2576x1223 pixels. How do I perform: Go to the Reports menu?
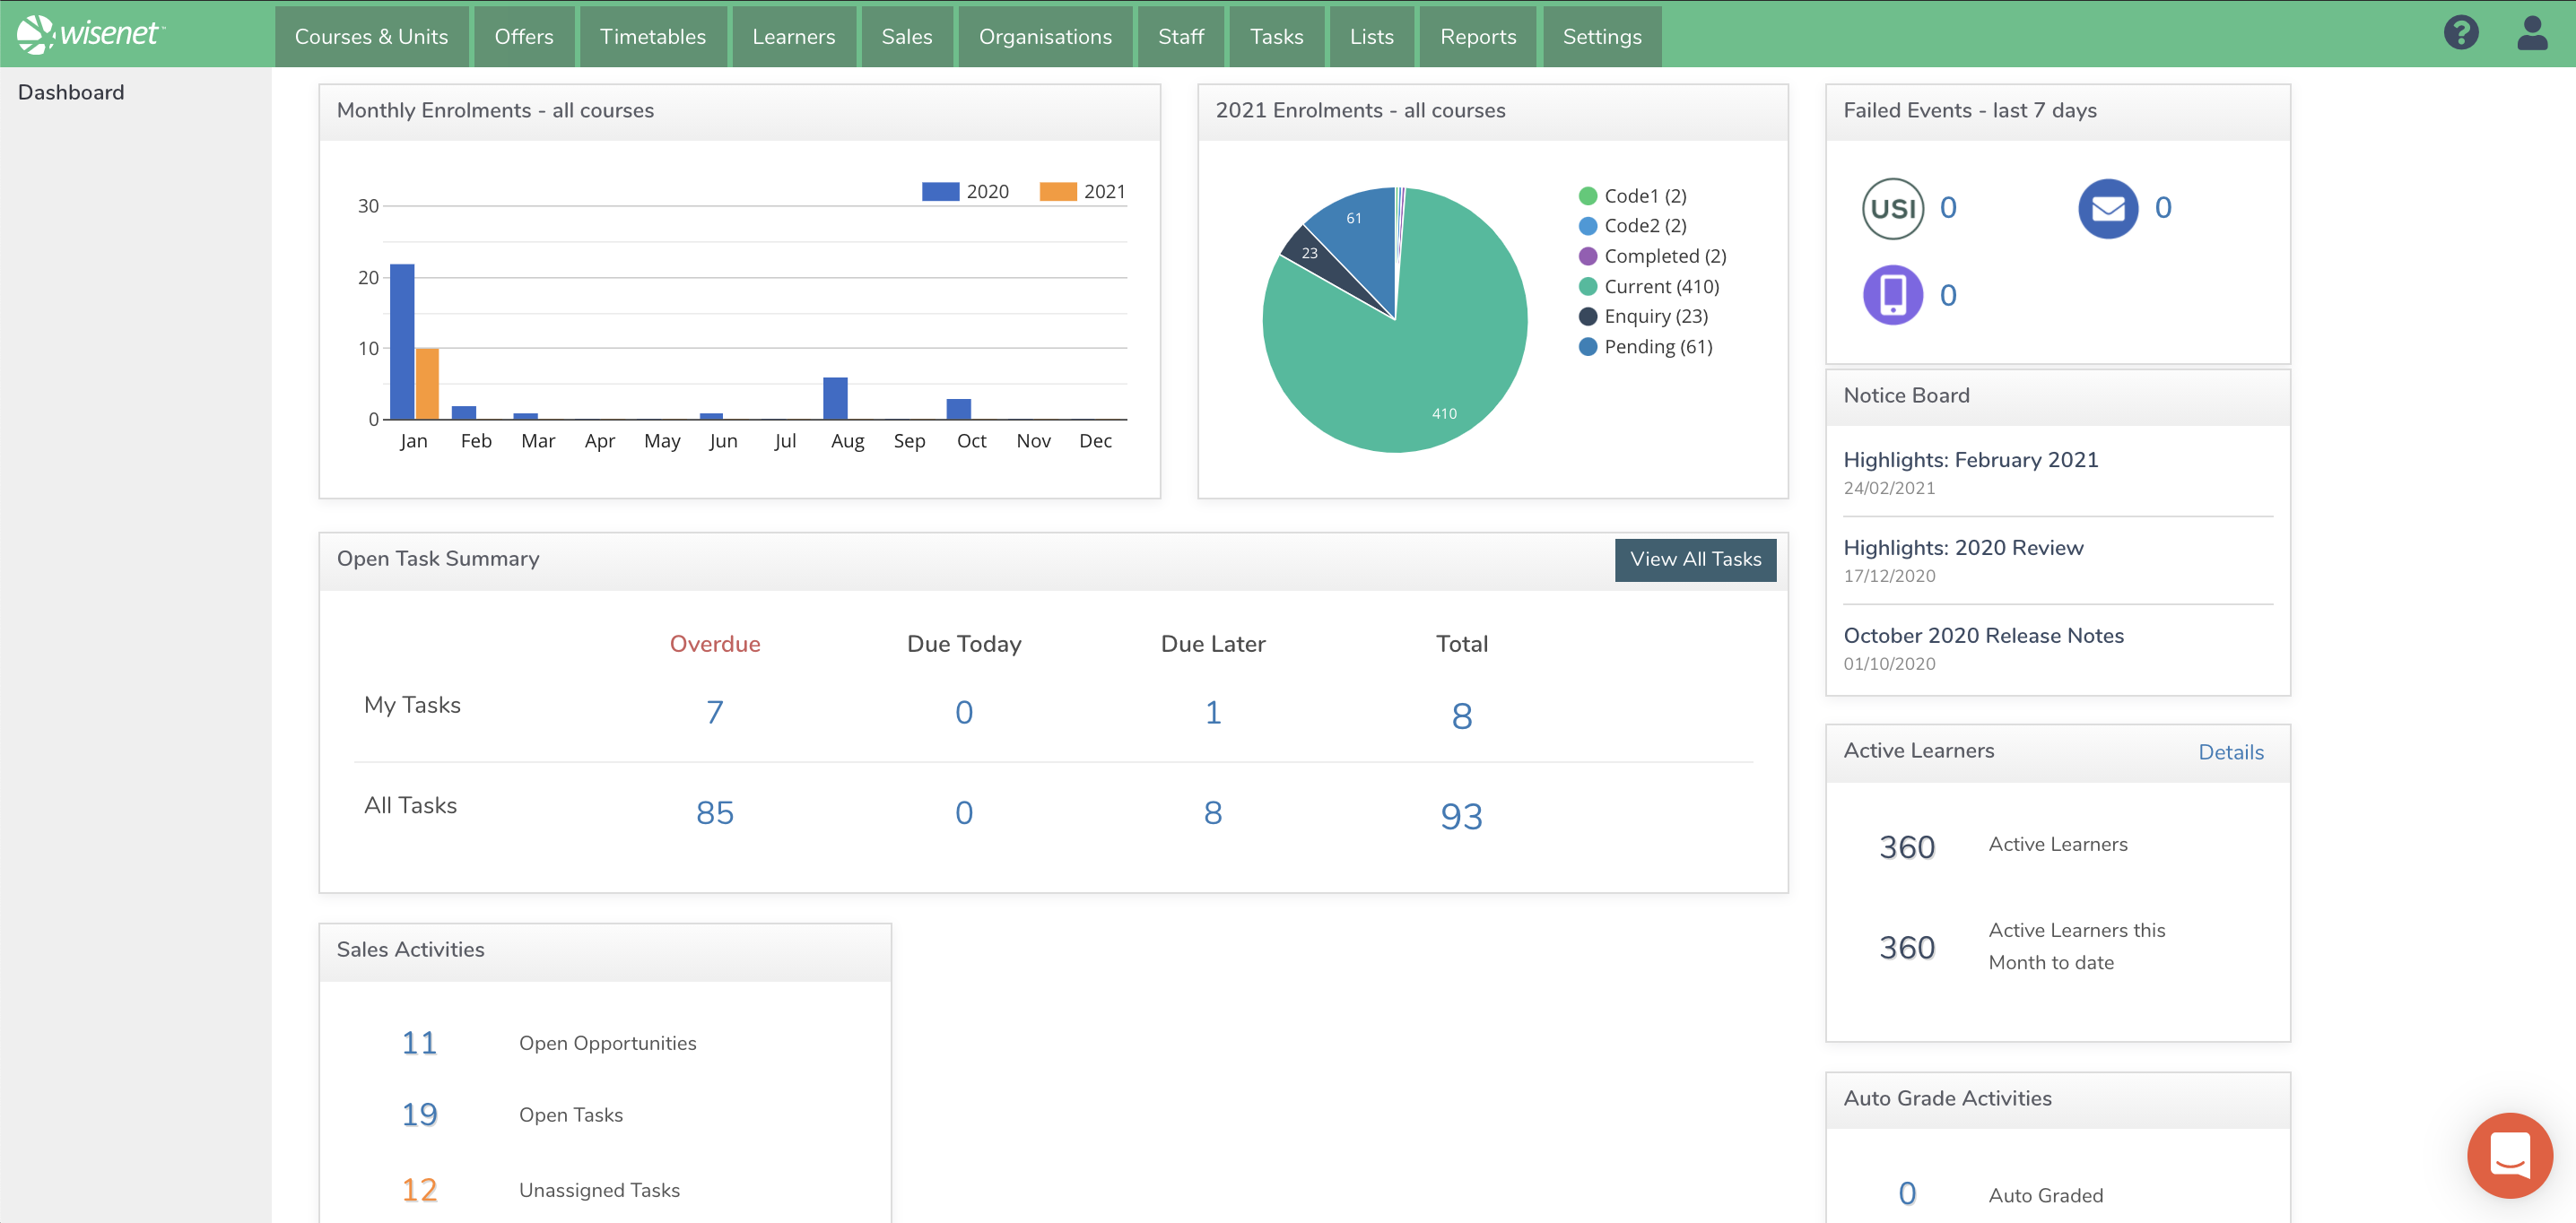[1477, 37]
